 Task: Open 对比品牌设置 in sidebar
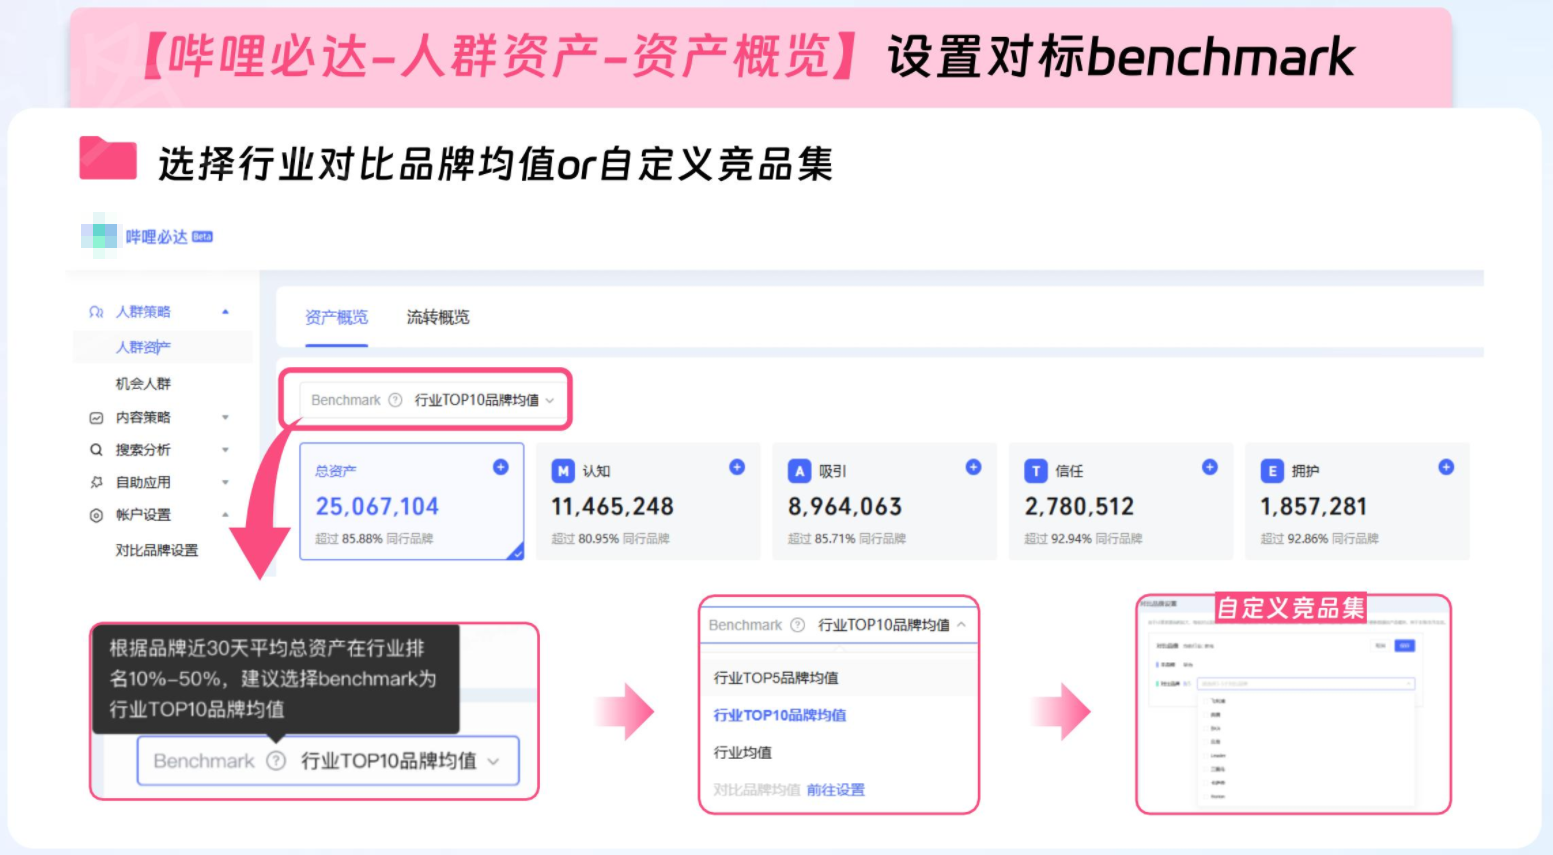click(x=157, y=550)
